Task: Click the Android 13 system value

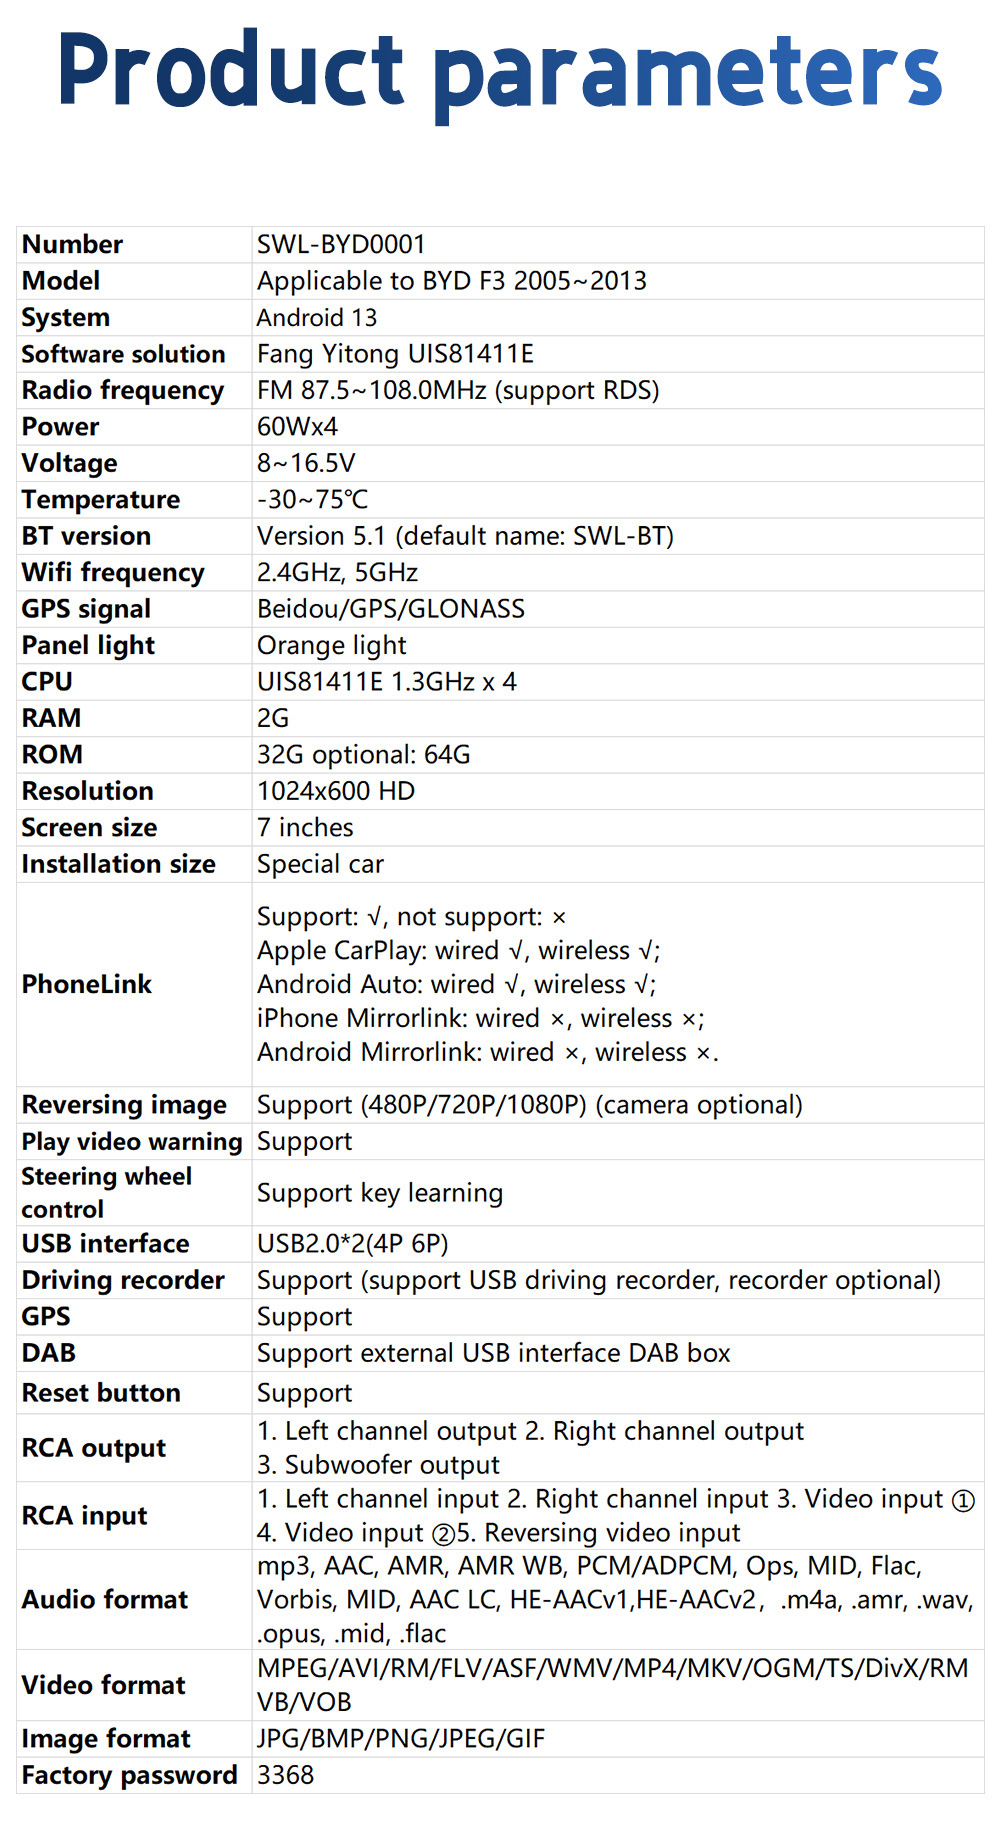Action: (317, 318)
